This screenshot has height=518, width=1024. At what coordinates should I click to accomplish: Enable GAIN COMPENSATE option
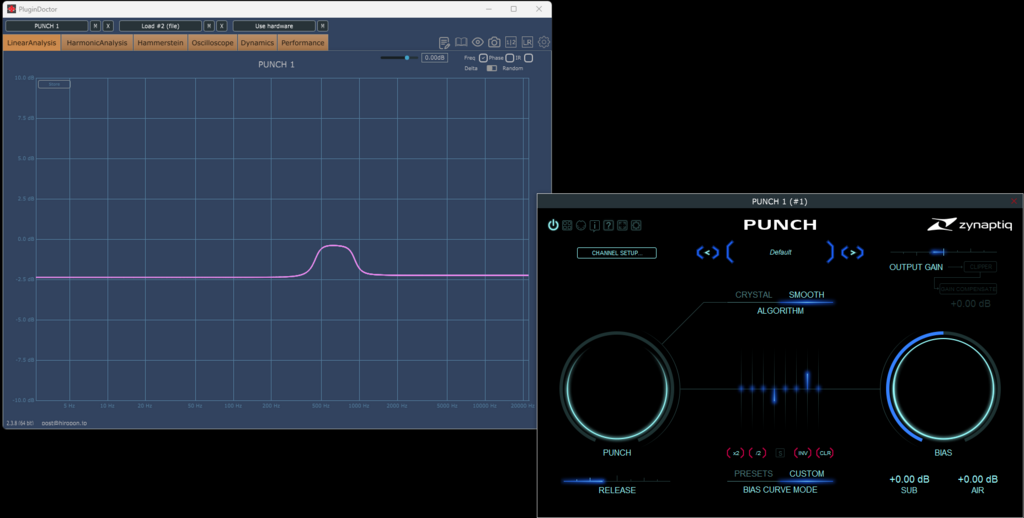[x=968, y=289]
